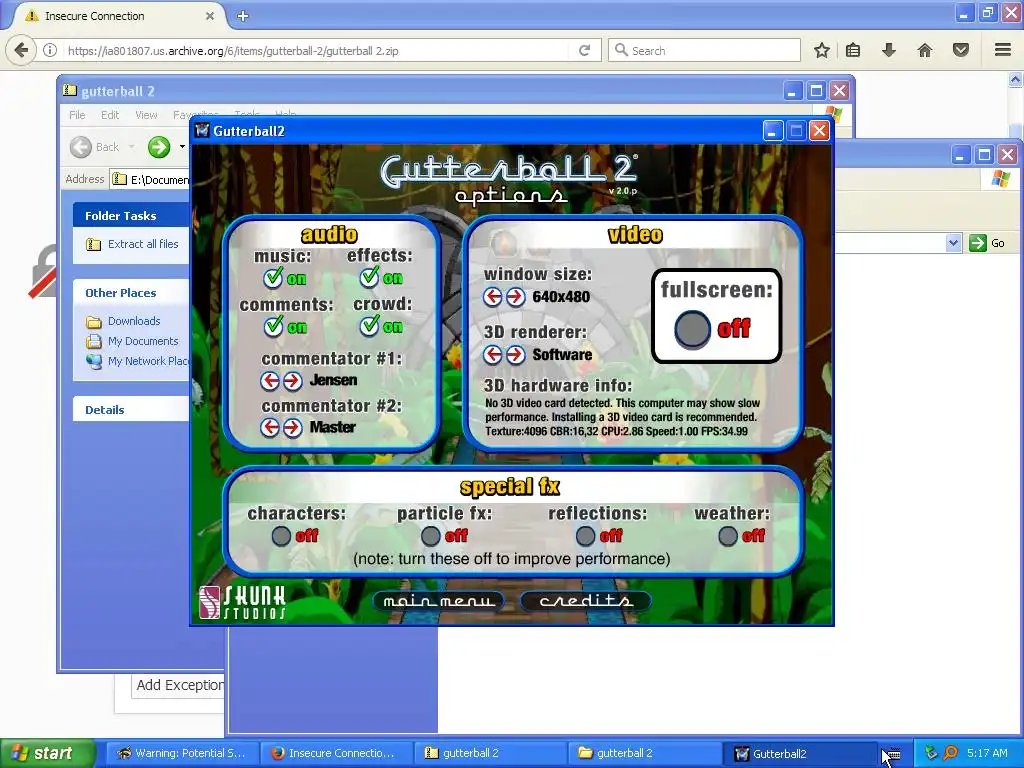Viewport: 1024px width, 768px height.
Task: Open a new Firefox tab
Action: tap(243, 16)
